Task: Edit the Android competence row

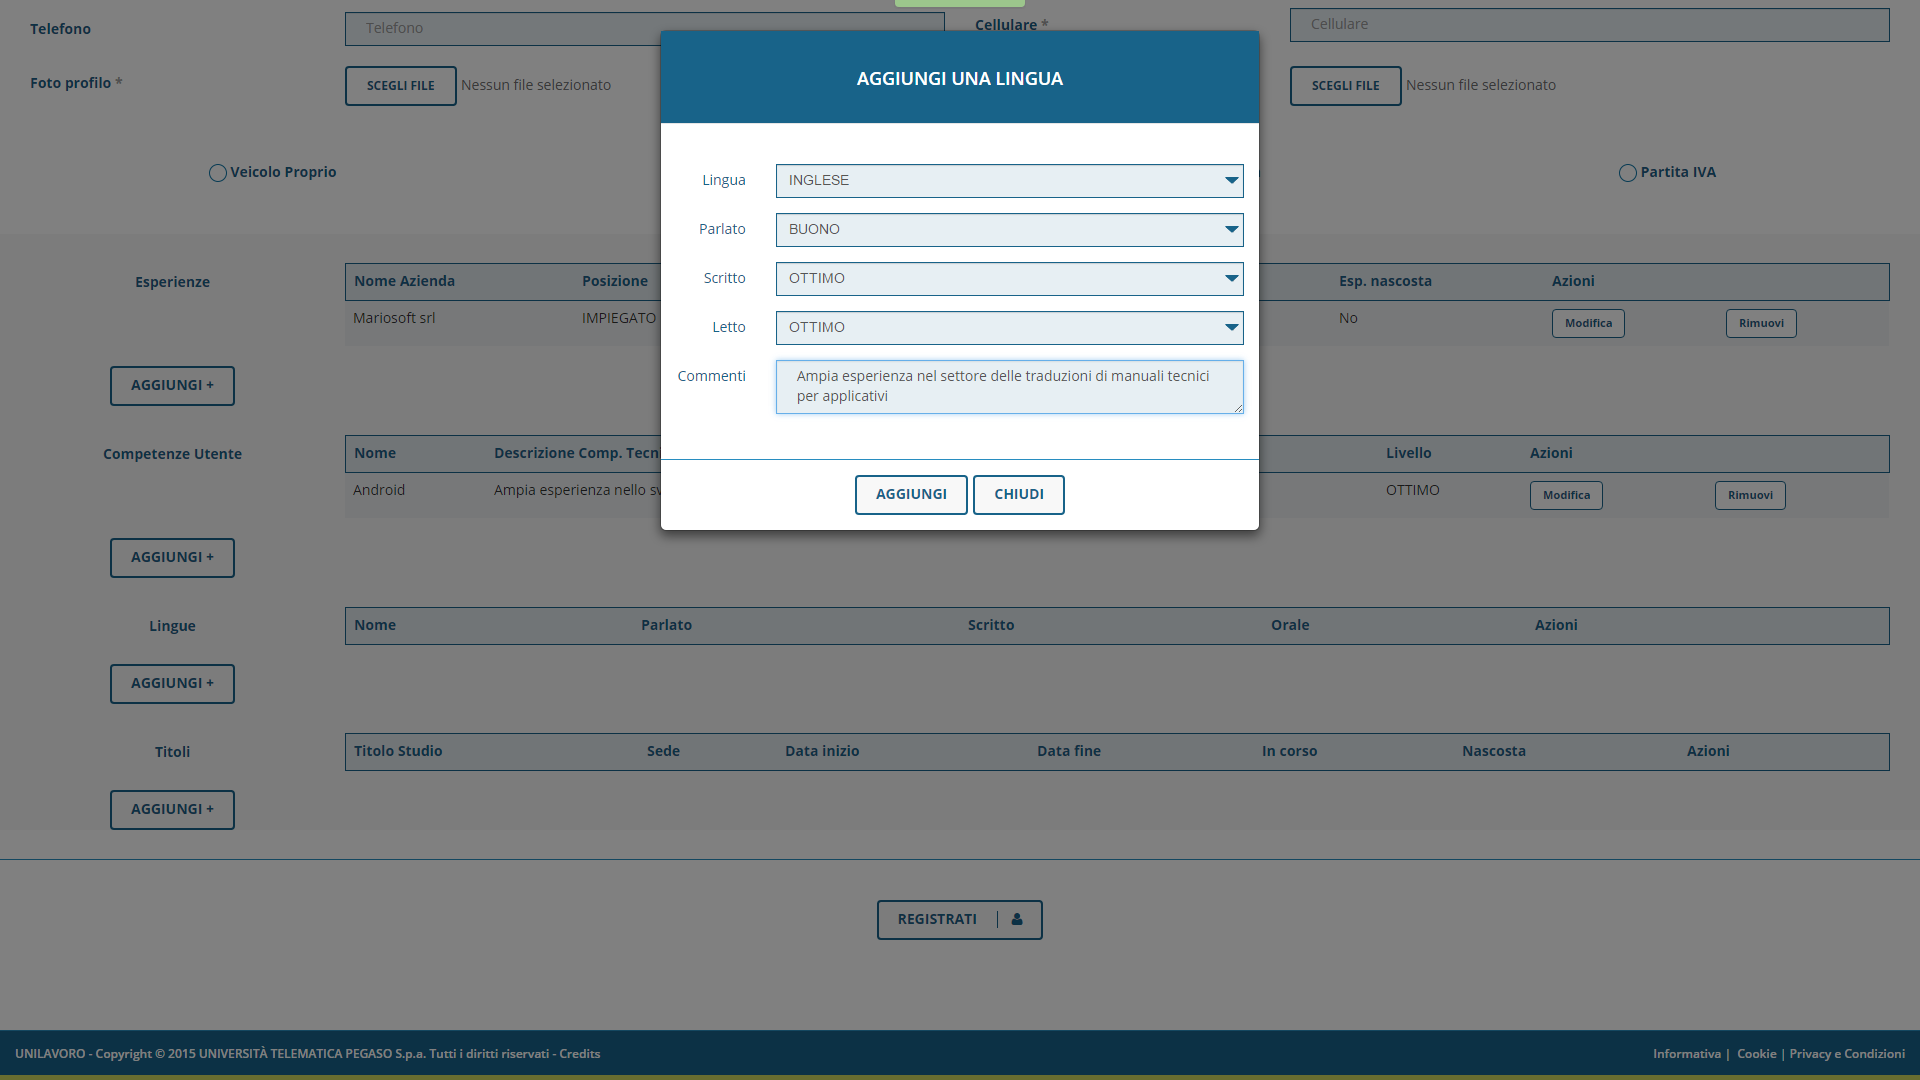Action: click(1566, 495)
